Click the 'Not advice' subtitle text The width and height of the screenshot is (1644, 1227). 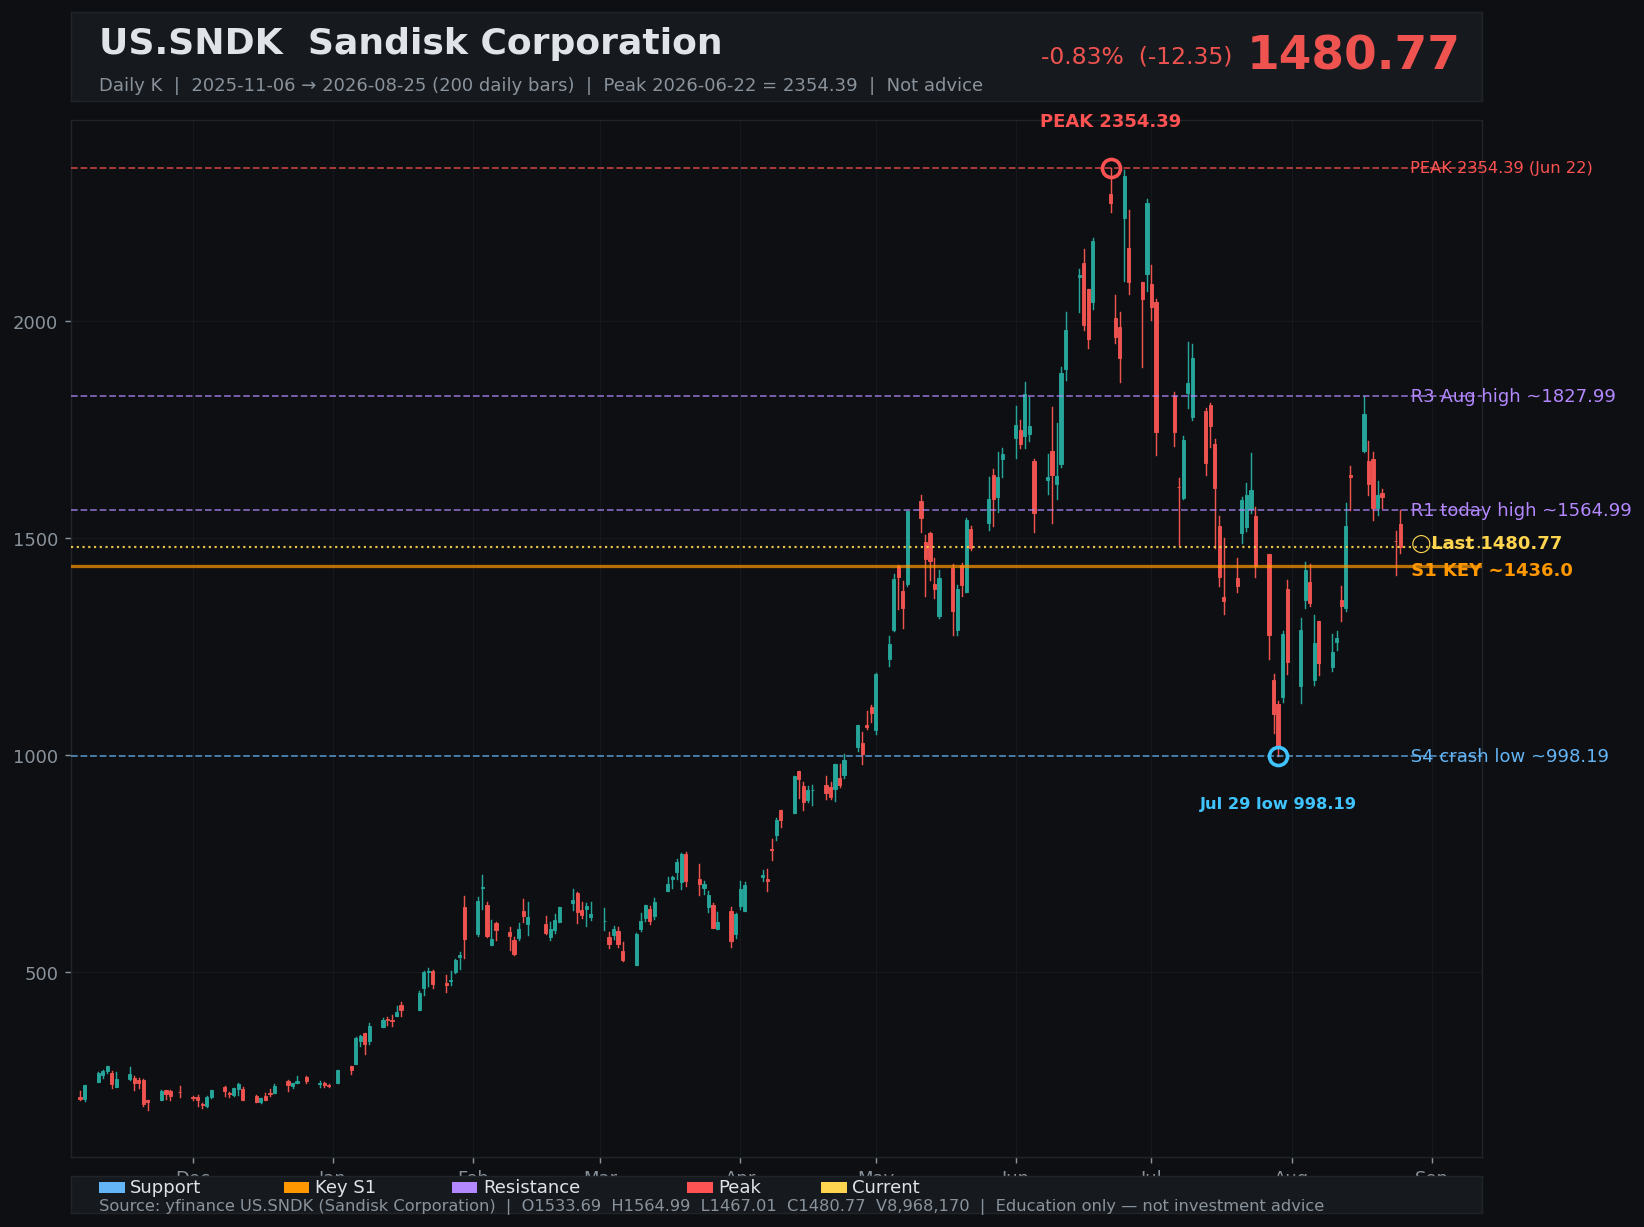point(934,85)
